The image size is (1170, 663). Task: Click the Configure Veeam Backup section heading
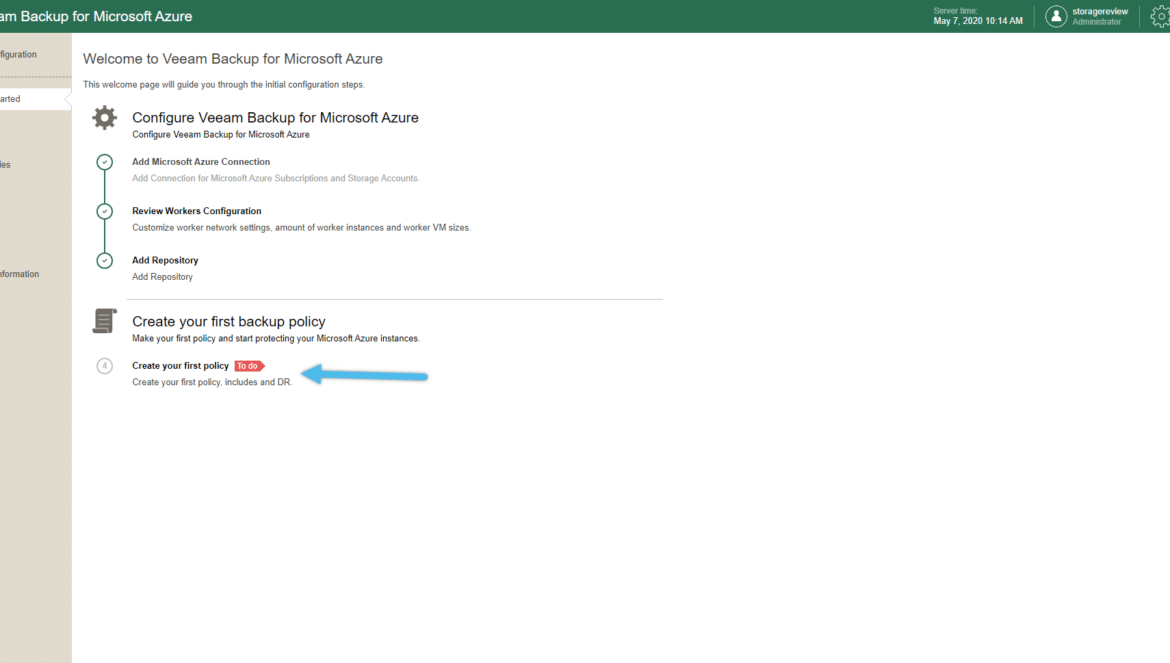[x=275, y=118]
